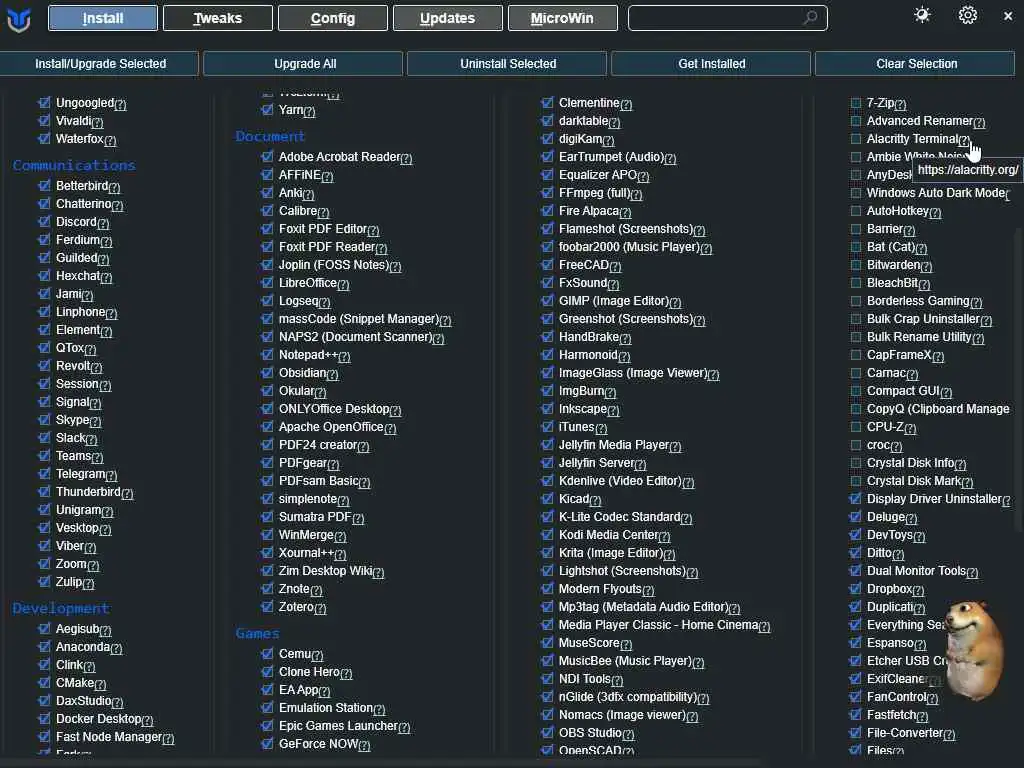The height and width of the screenshot is (768, 1024).
Task: Uncheck the Adobe Acrobat Reader checkbox
Action: click(x=266, y=156)
